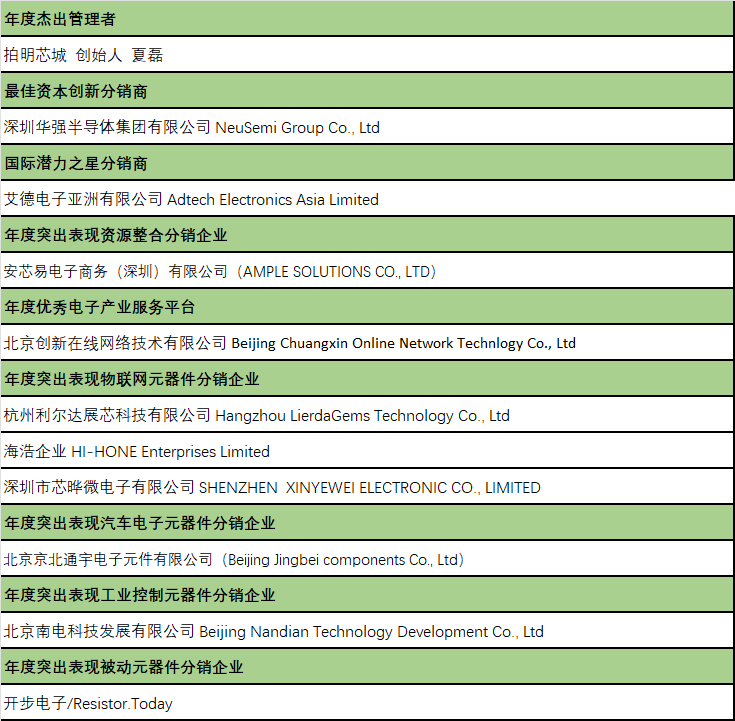Select the 最佳资本创新分销商 header
735x721 pixels.
point(367,90)
